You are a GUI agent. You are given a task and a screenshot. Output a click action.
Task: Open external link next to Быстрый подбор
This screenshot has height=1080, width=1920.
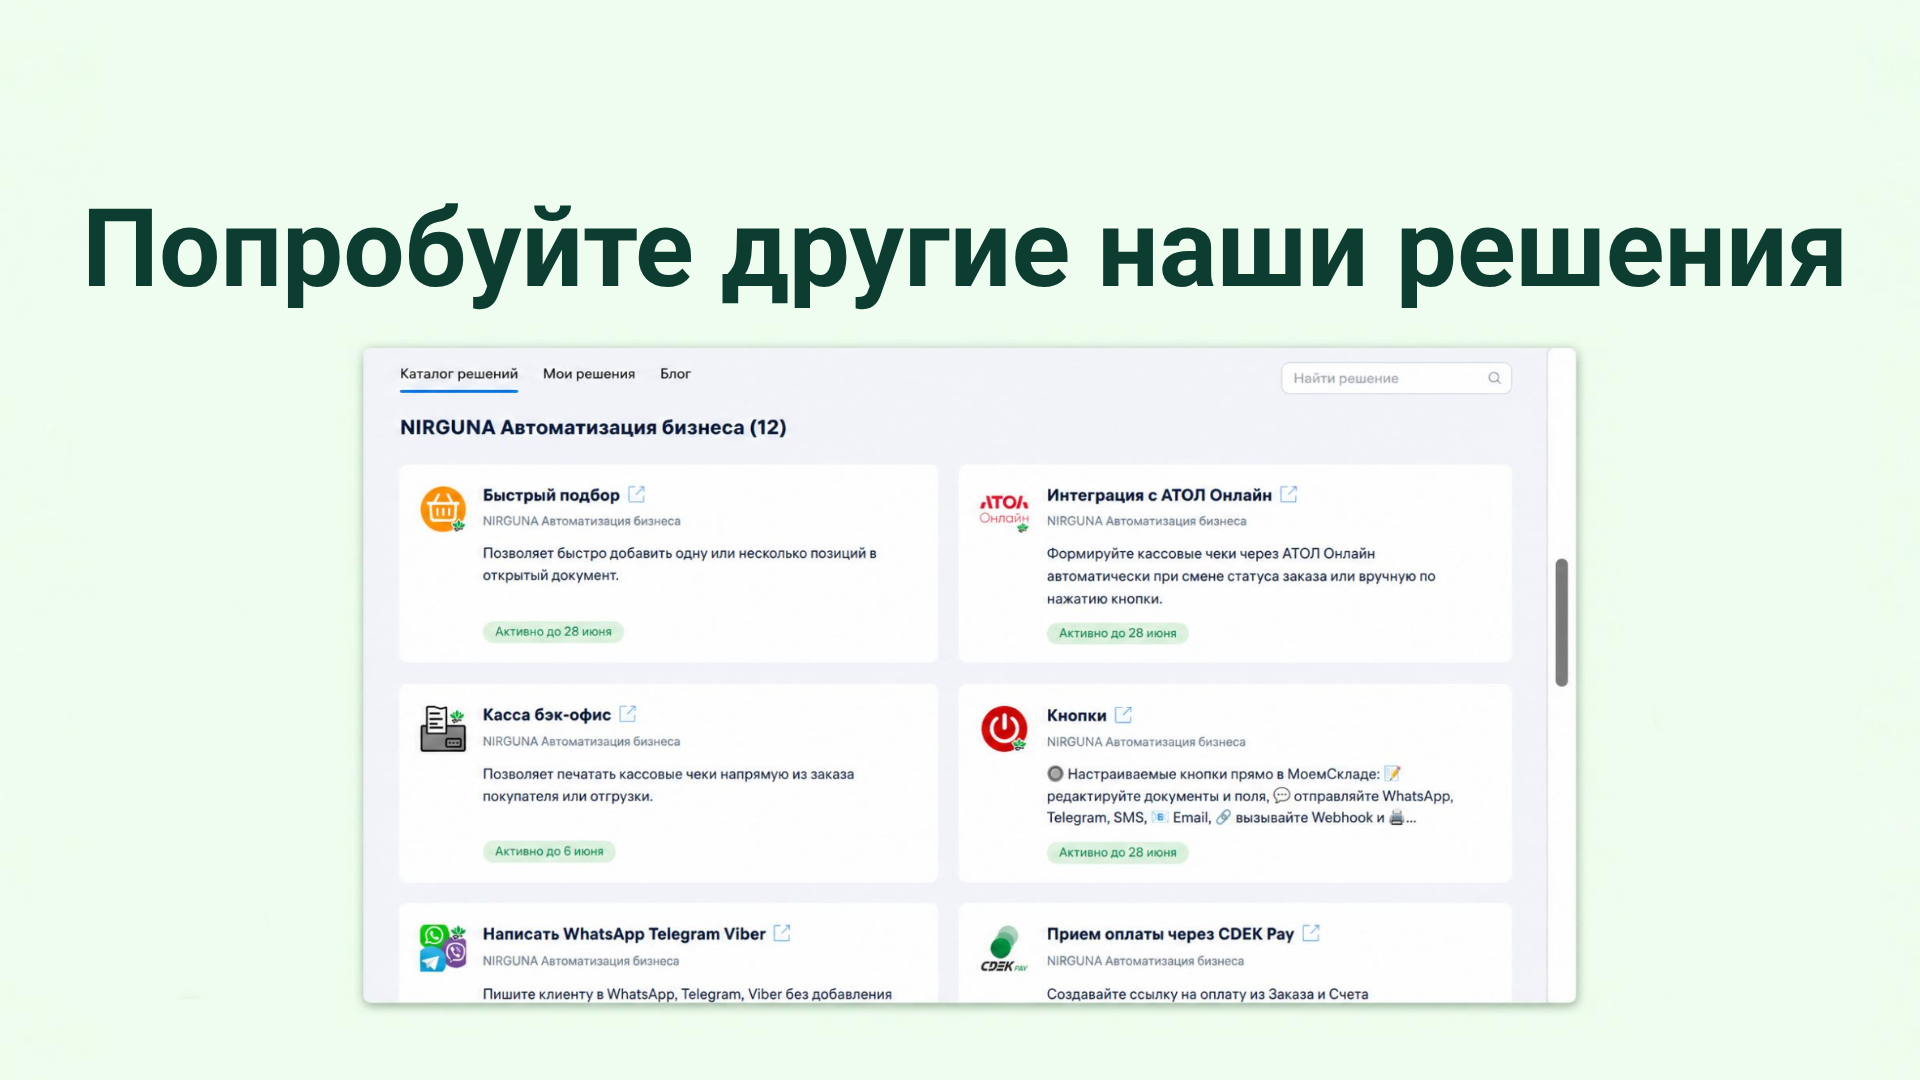point(636,494)
